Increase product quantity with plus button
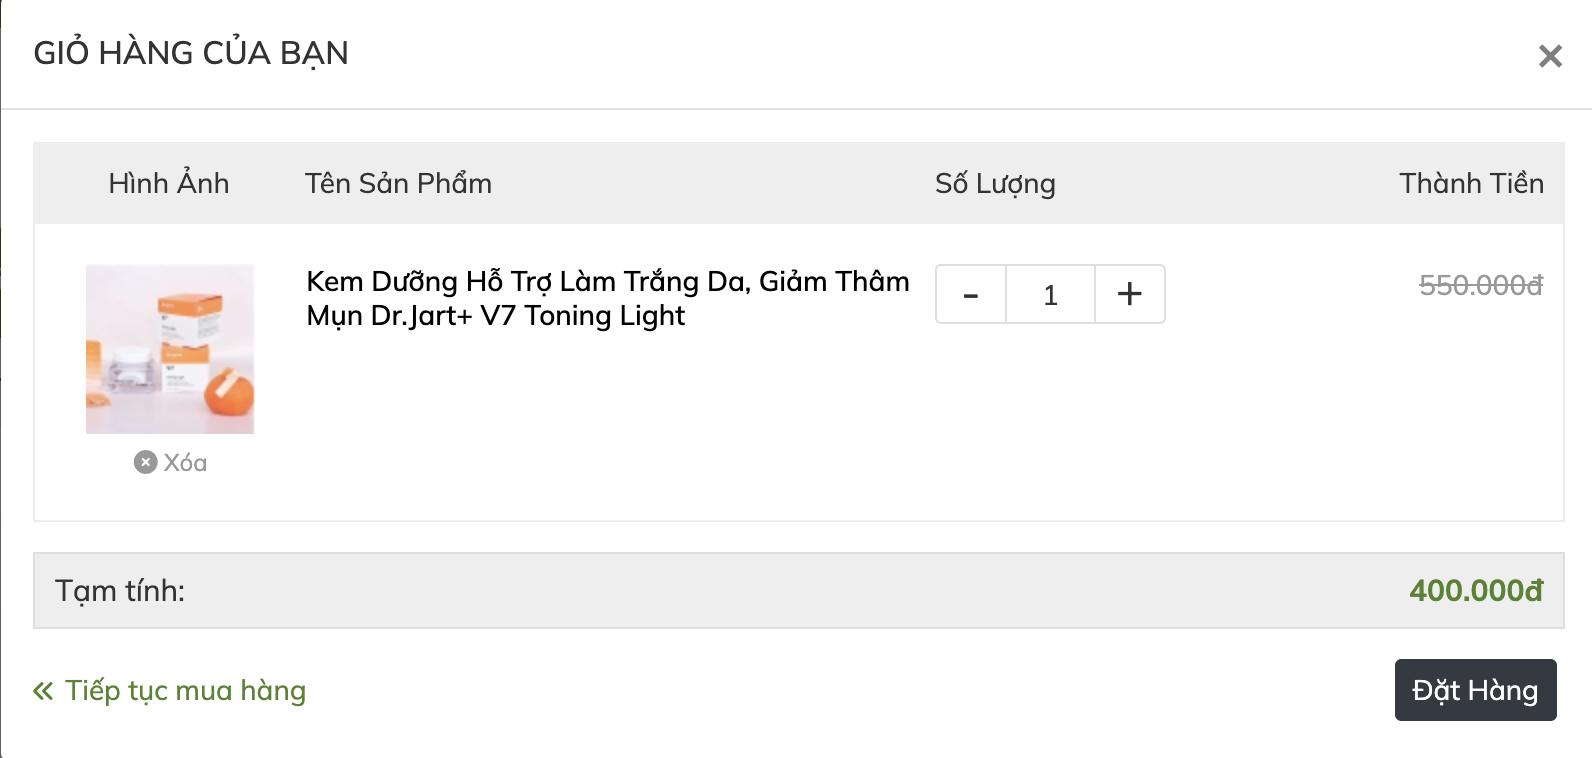 coord(1130,294)
